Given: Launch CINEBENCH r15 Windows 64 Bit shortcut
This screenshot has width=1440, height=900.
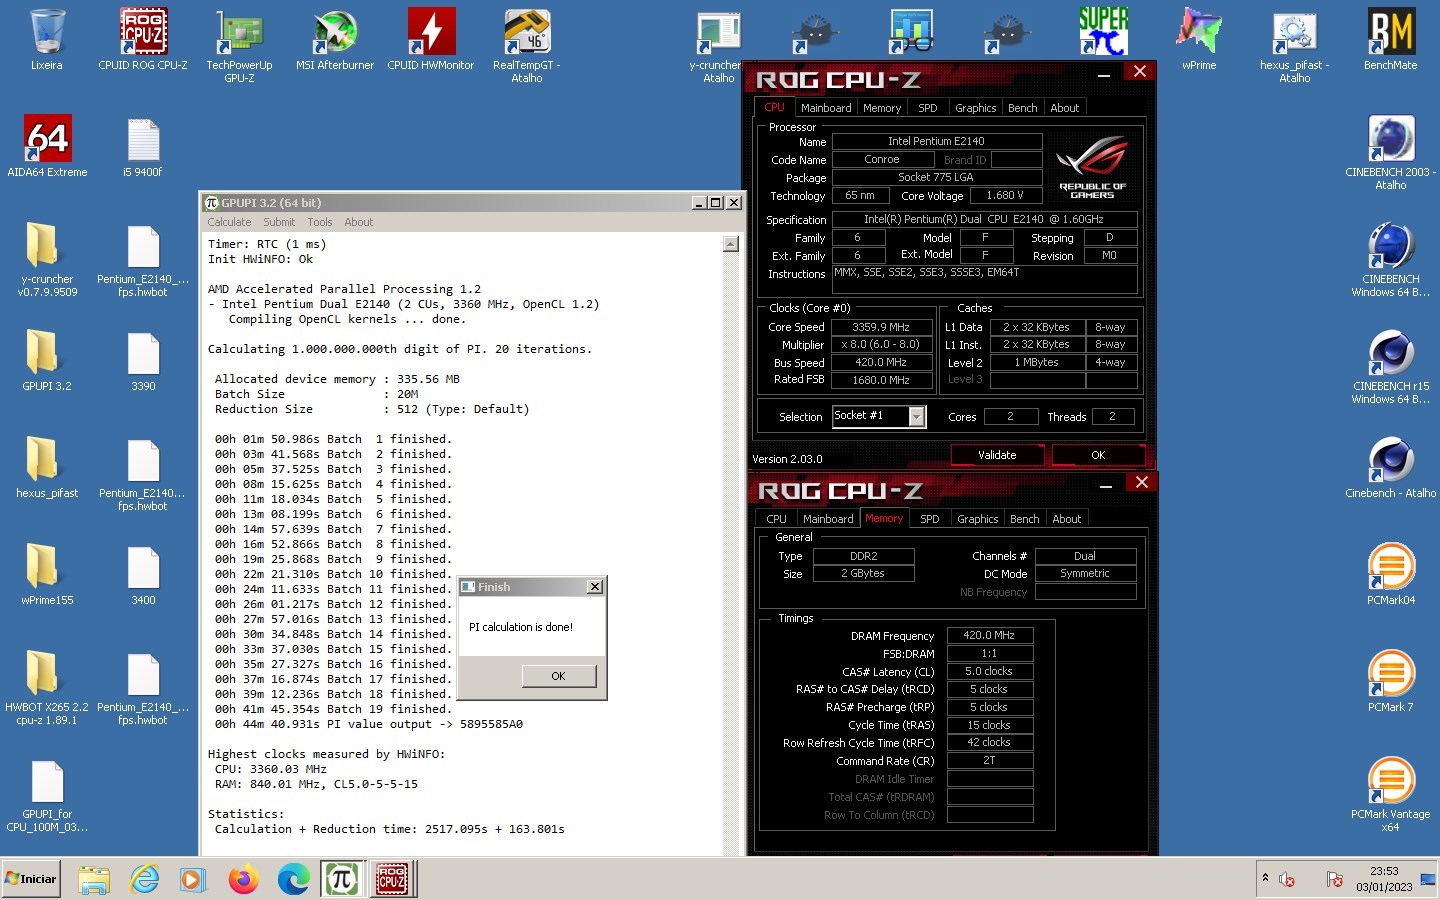Looking at the screenshot, I should coord(1391,367).
